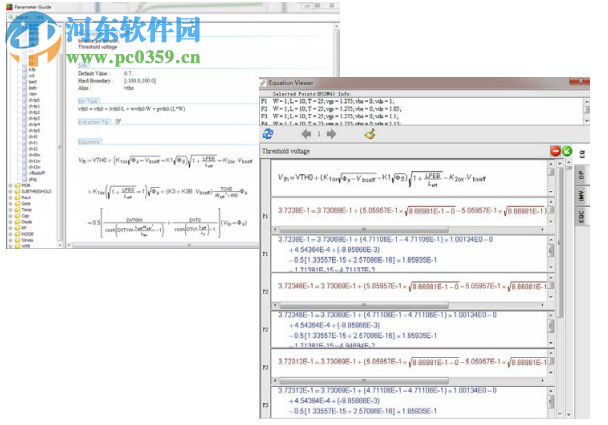Click the Threshold voltage header text

click(x=286, y=151)
